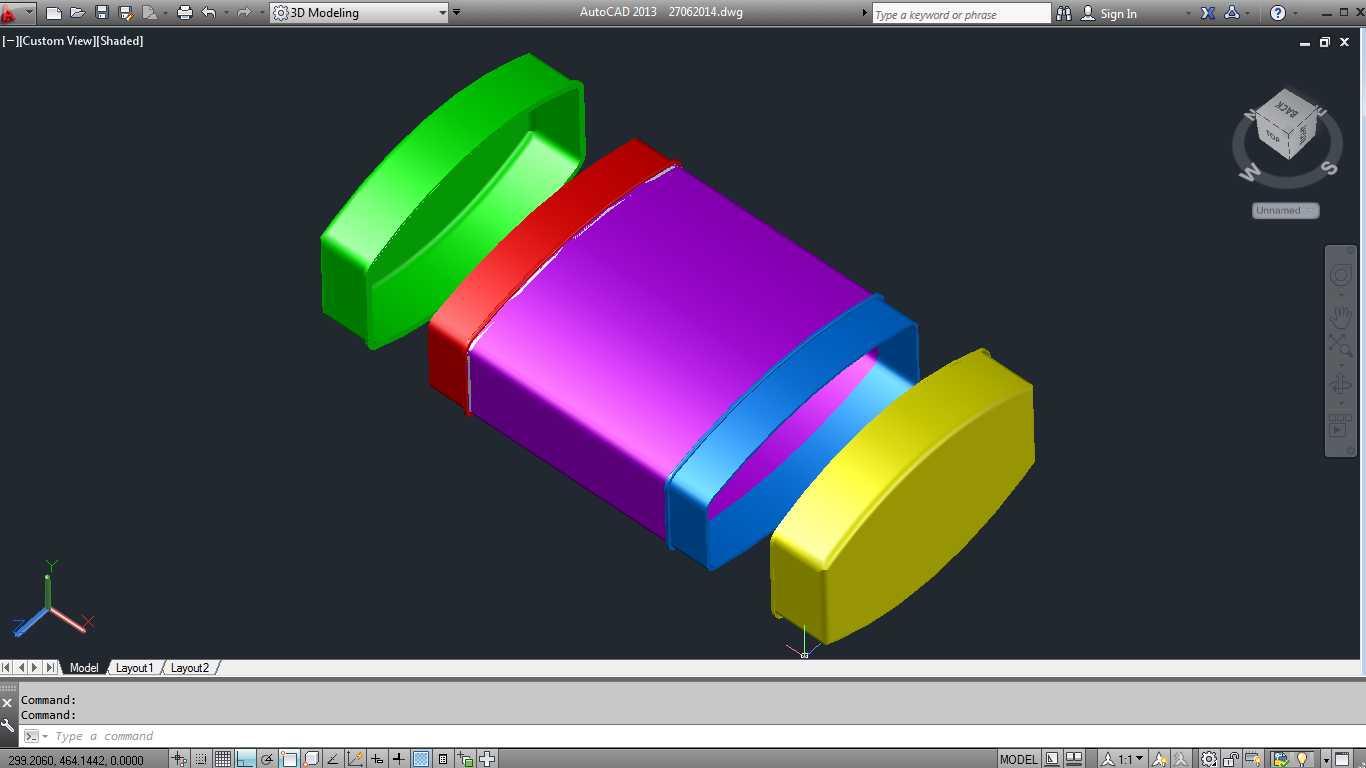The width and height of the screenshot is (1366, 768).
Task: Click Quick View Layouts icon
Action: point(1052,758)
